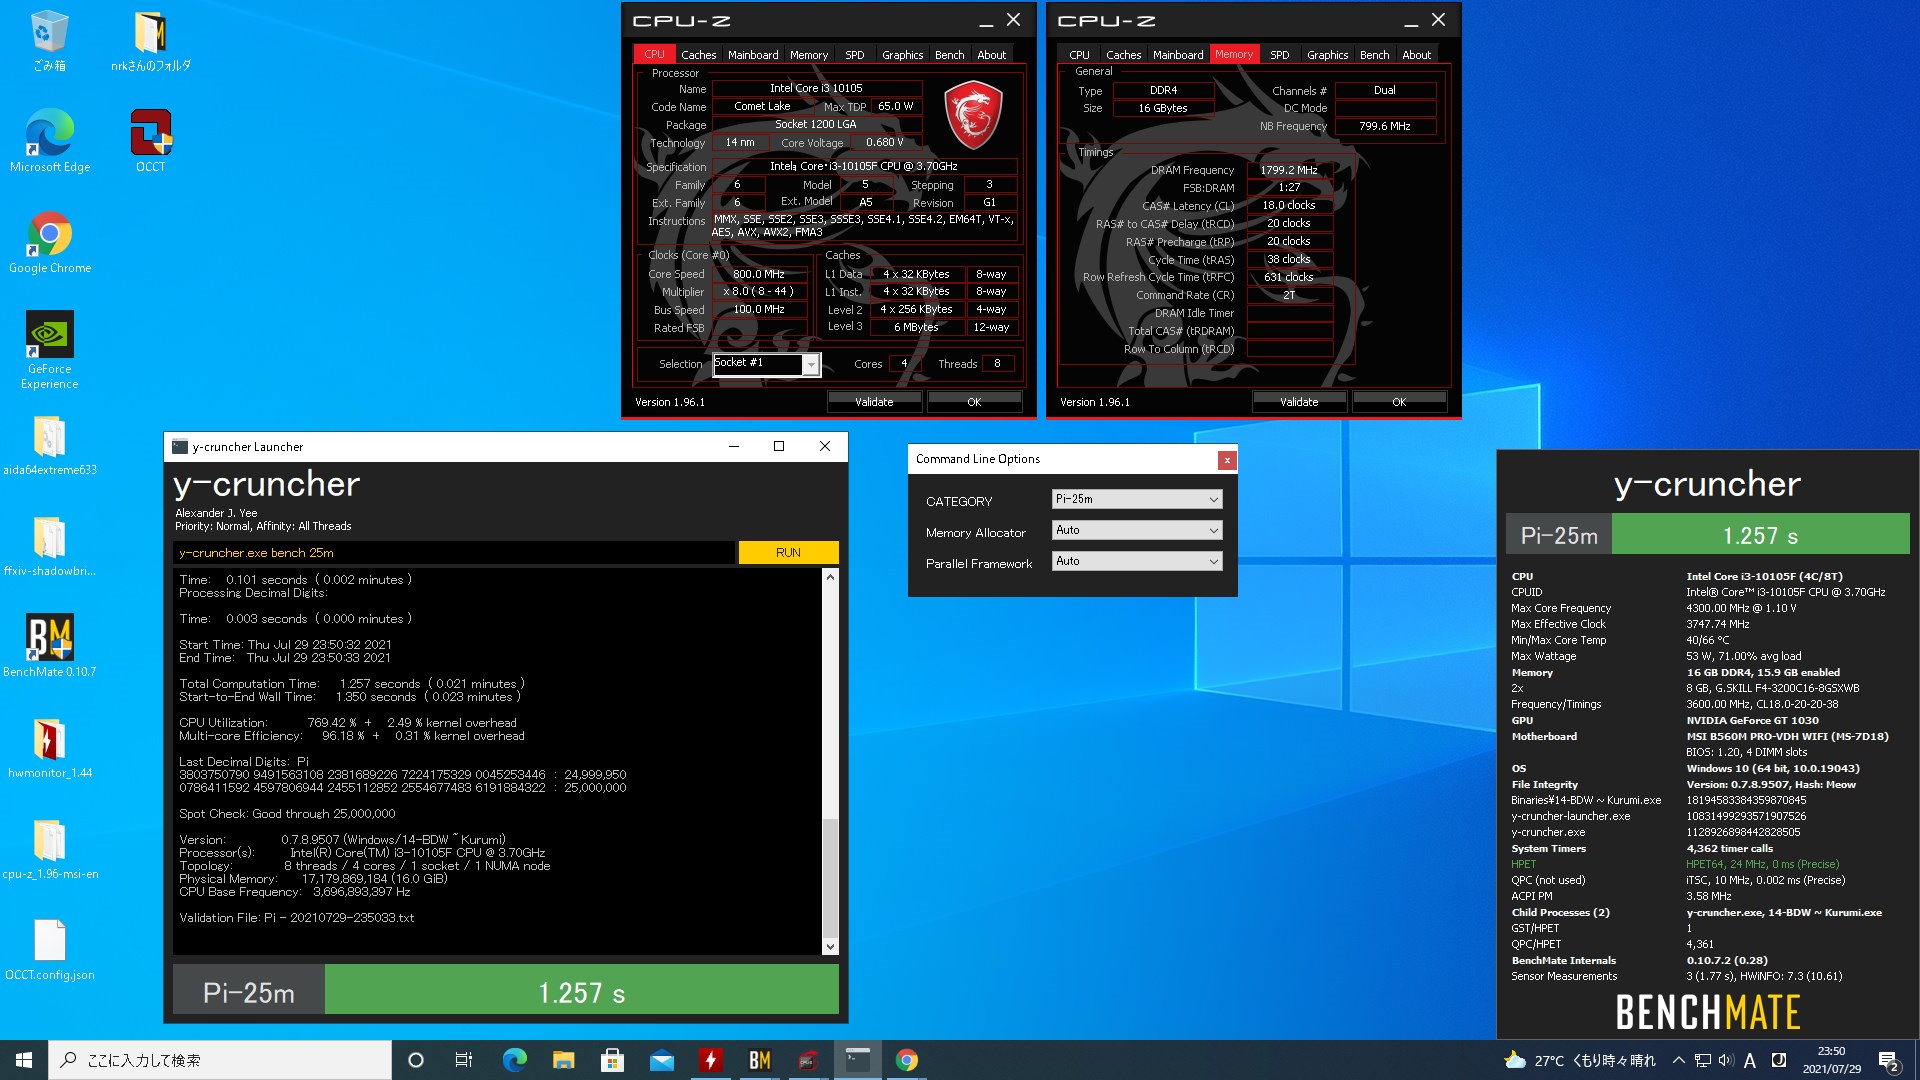Close the Command Line Options dialog
The height and width of the screenshot is (1080, 1920).
tap(1226, 460)
